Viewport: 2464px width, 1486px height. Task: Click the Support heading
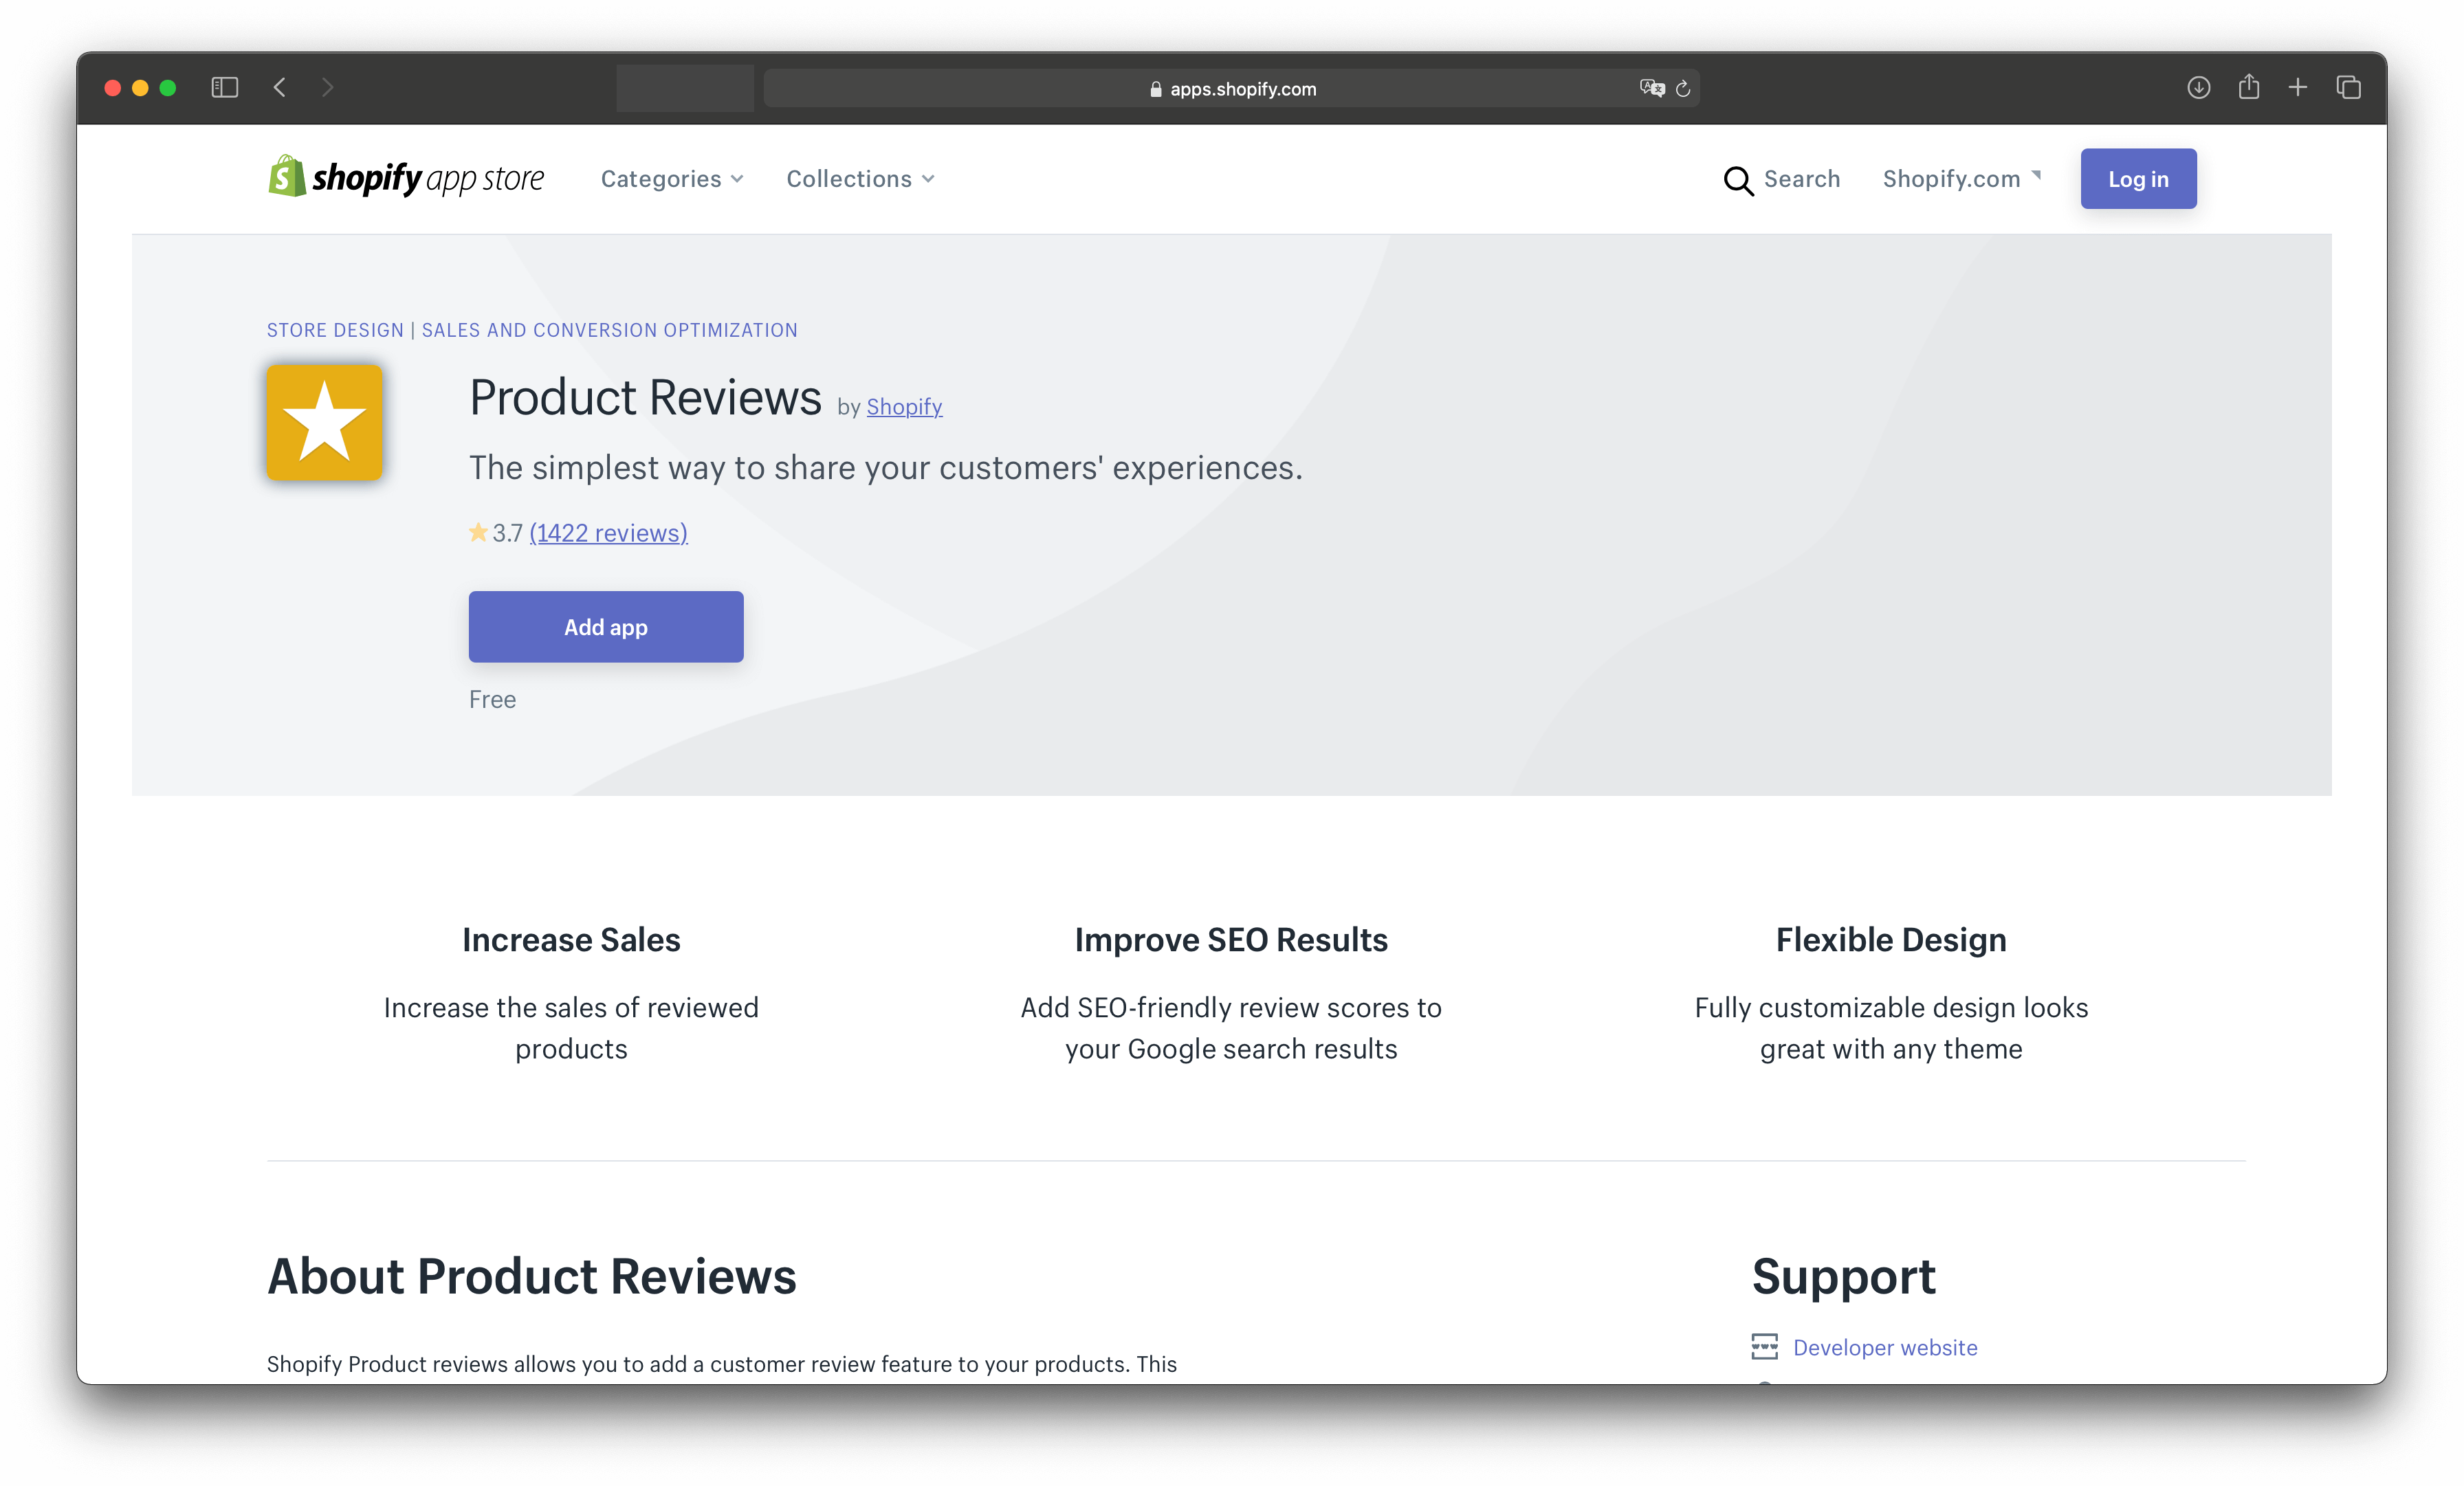pos(1843,1276)
